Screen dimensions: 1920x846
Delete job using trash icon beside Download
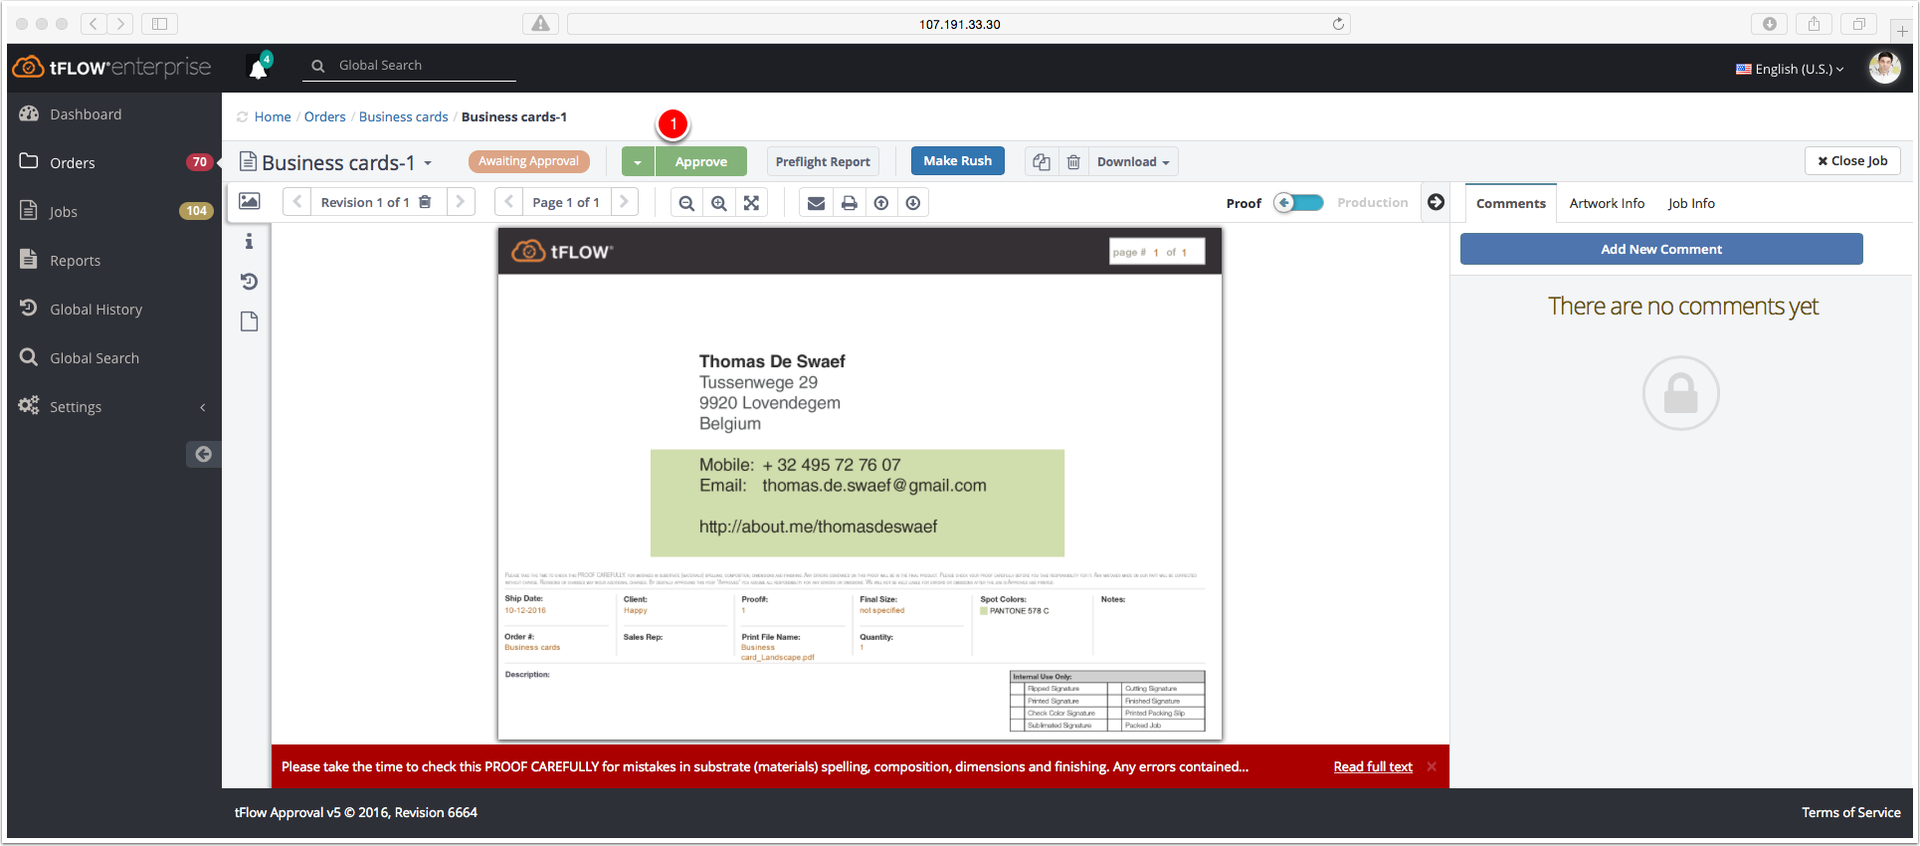tap(1073, 162)
